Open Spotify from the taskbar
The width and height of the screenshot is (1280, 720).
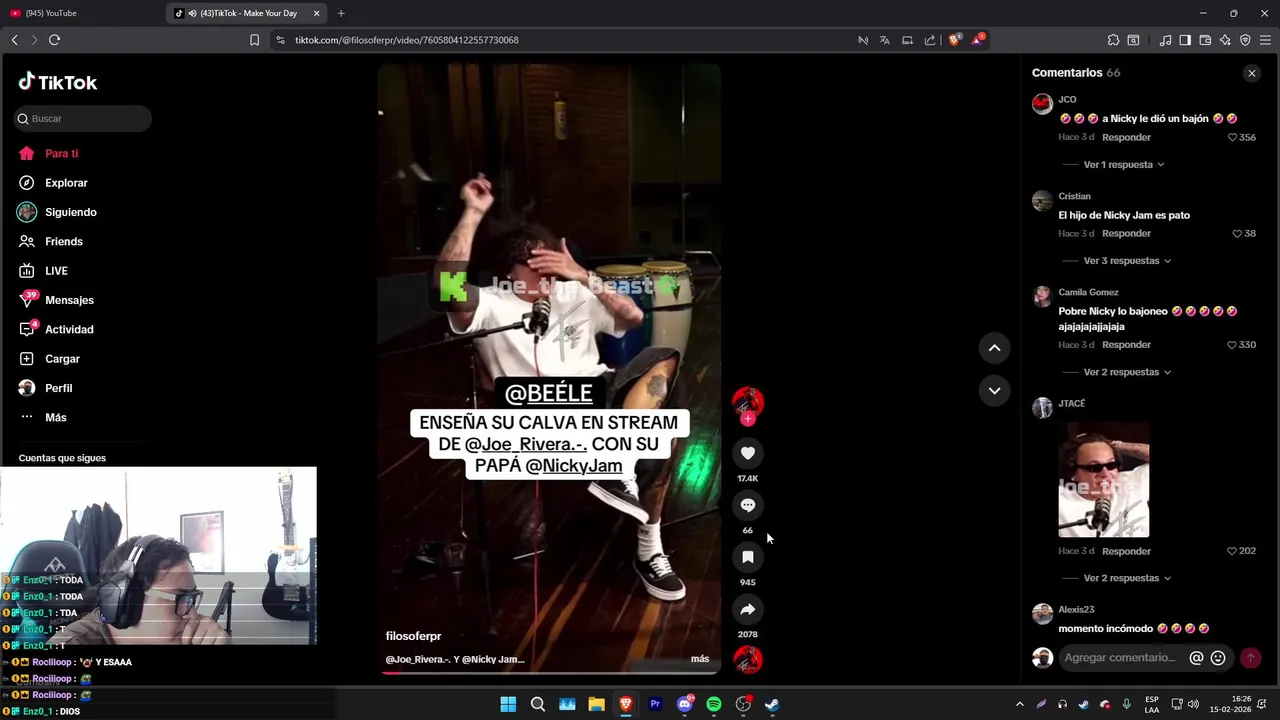tap(714, 704)
